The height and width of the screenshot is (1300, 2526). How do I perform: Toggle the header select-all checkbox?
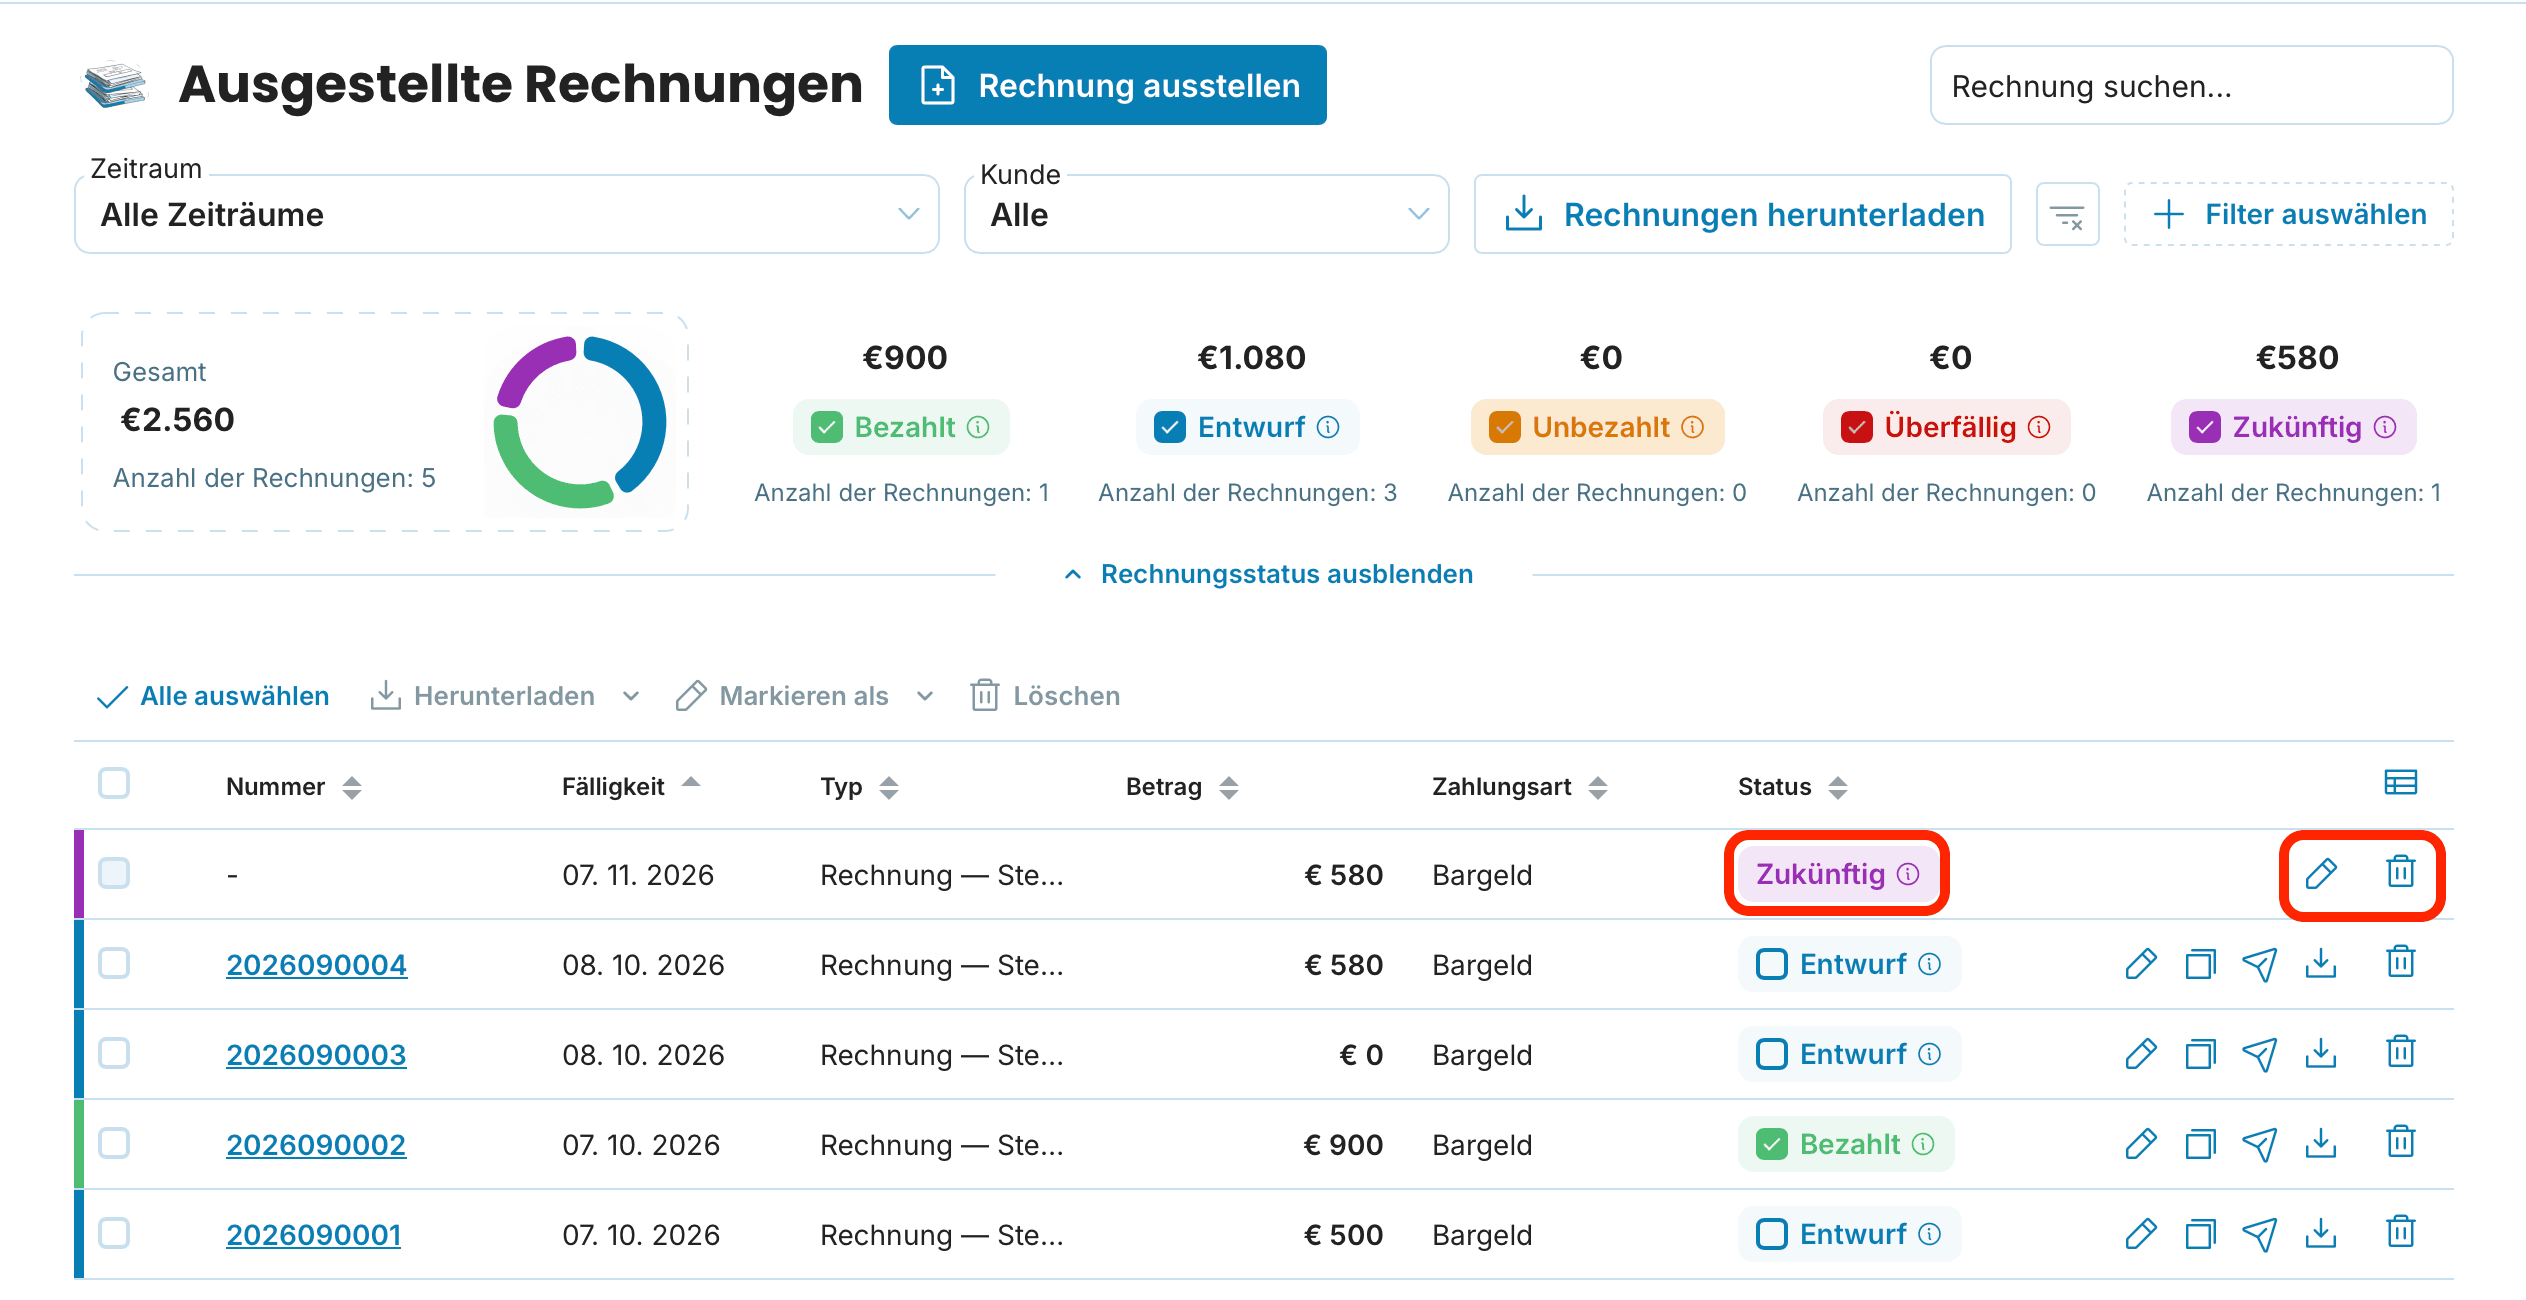coord(114,783)
